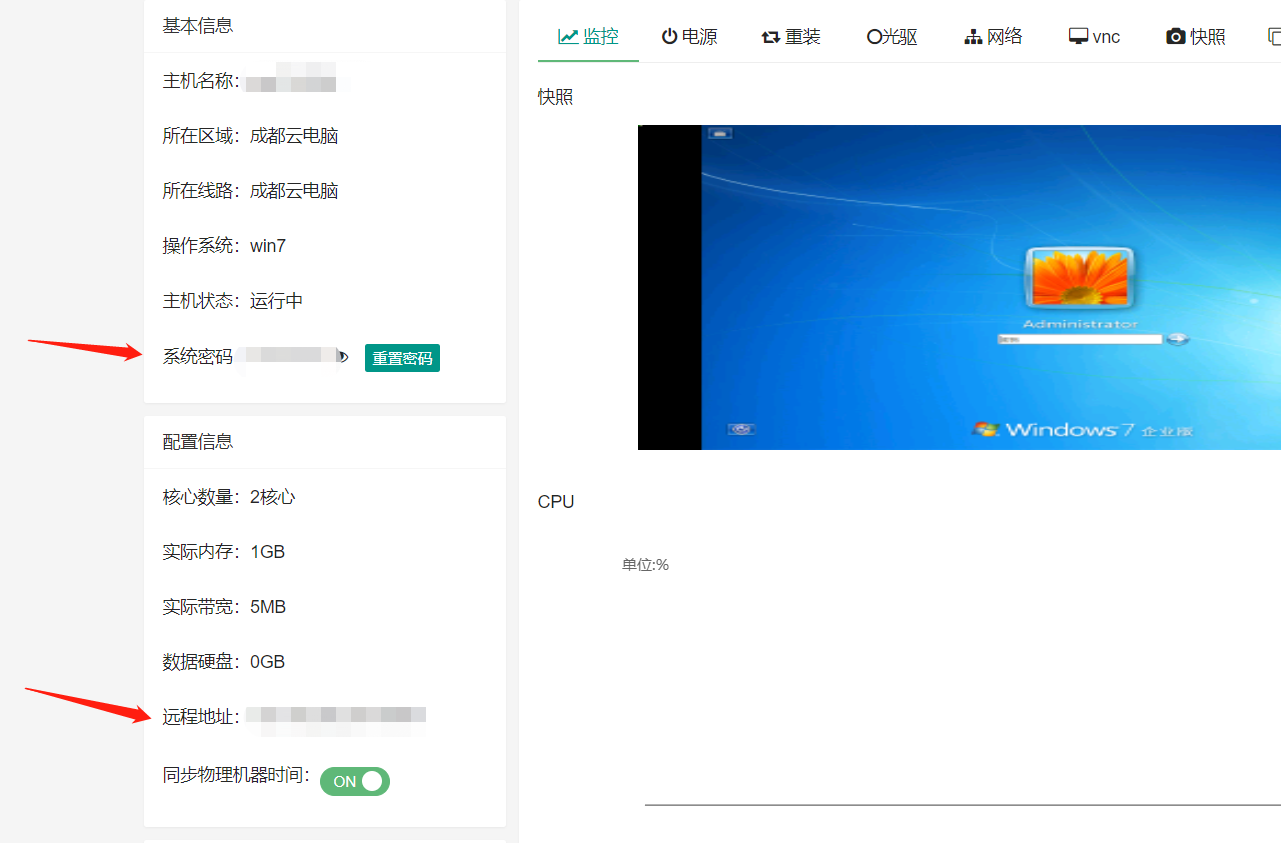This screenshot has width=1281, height=843.
Task: Open the 网络 network tab
Action: [x=993, y=37]
